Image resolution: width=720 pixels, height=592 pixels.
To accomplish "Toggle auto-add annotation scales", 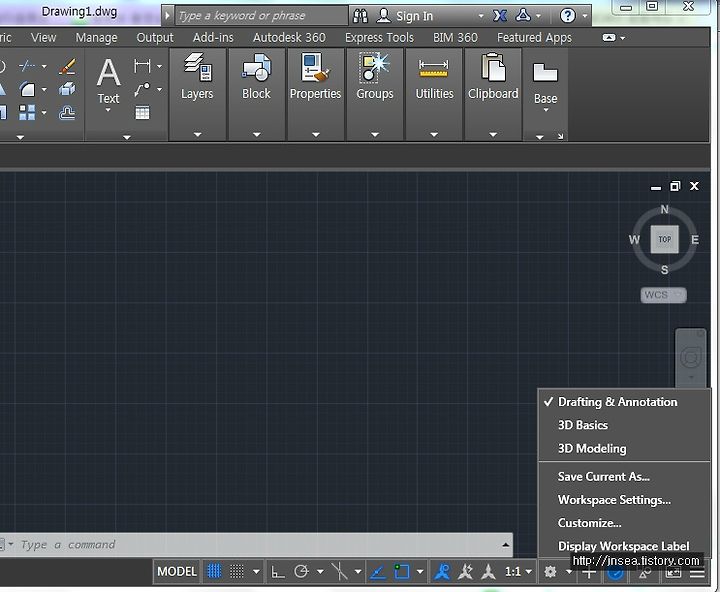I will click(465, 572).
